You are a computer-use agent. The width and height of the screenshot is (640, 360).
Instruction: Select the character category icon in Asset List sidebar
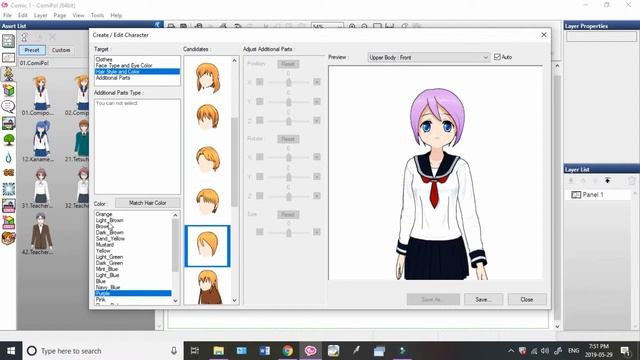(x=8, y=74)
